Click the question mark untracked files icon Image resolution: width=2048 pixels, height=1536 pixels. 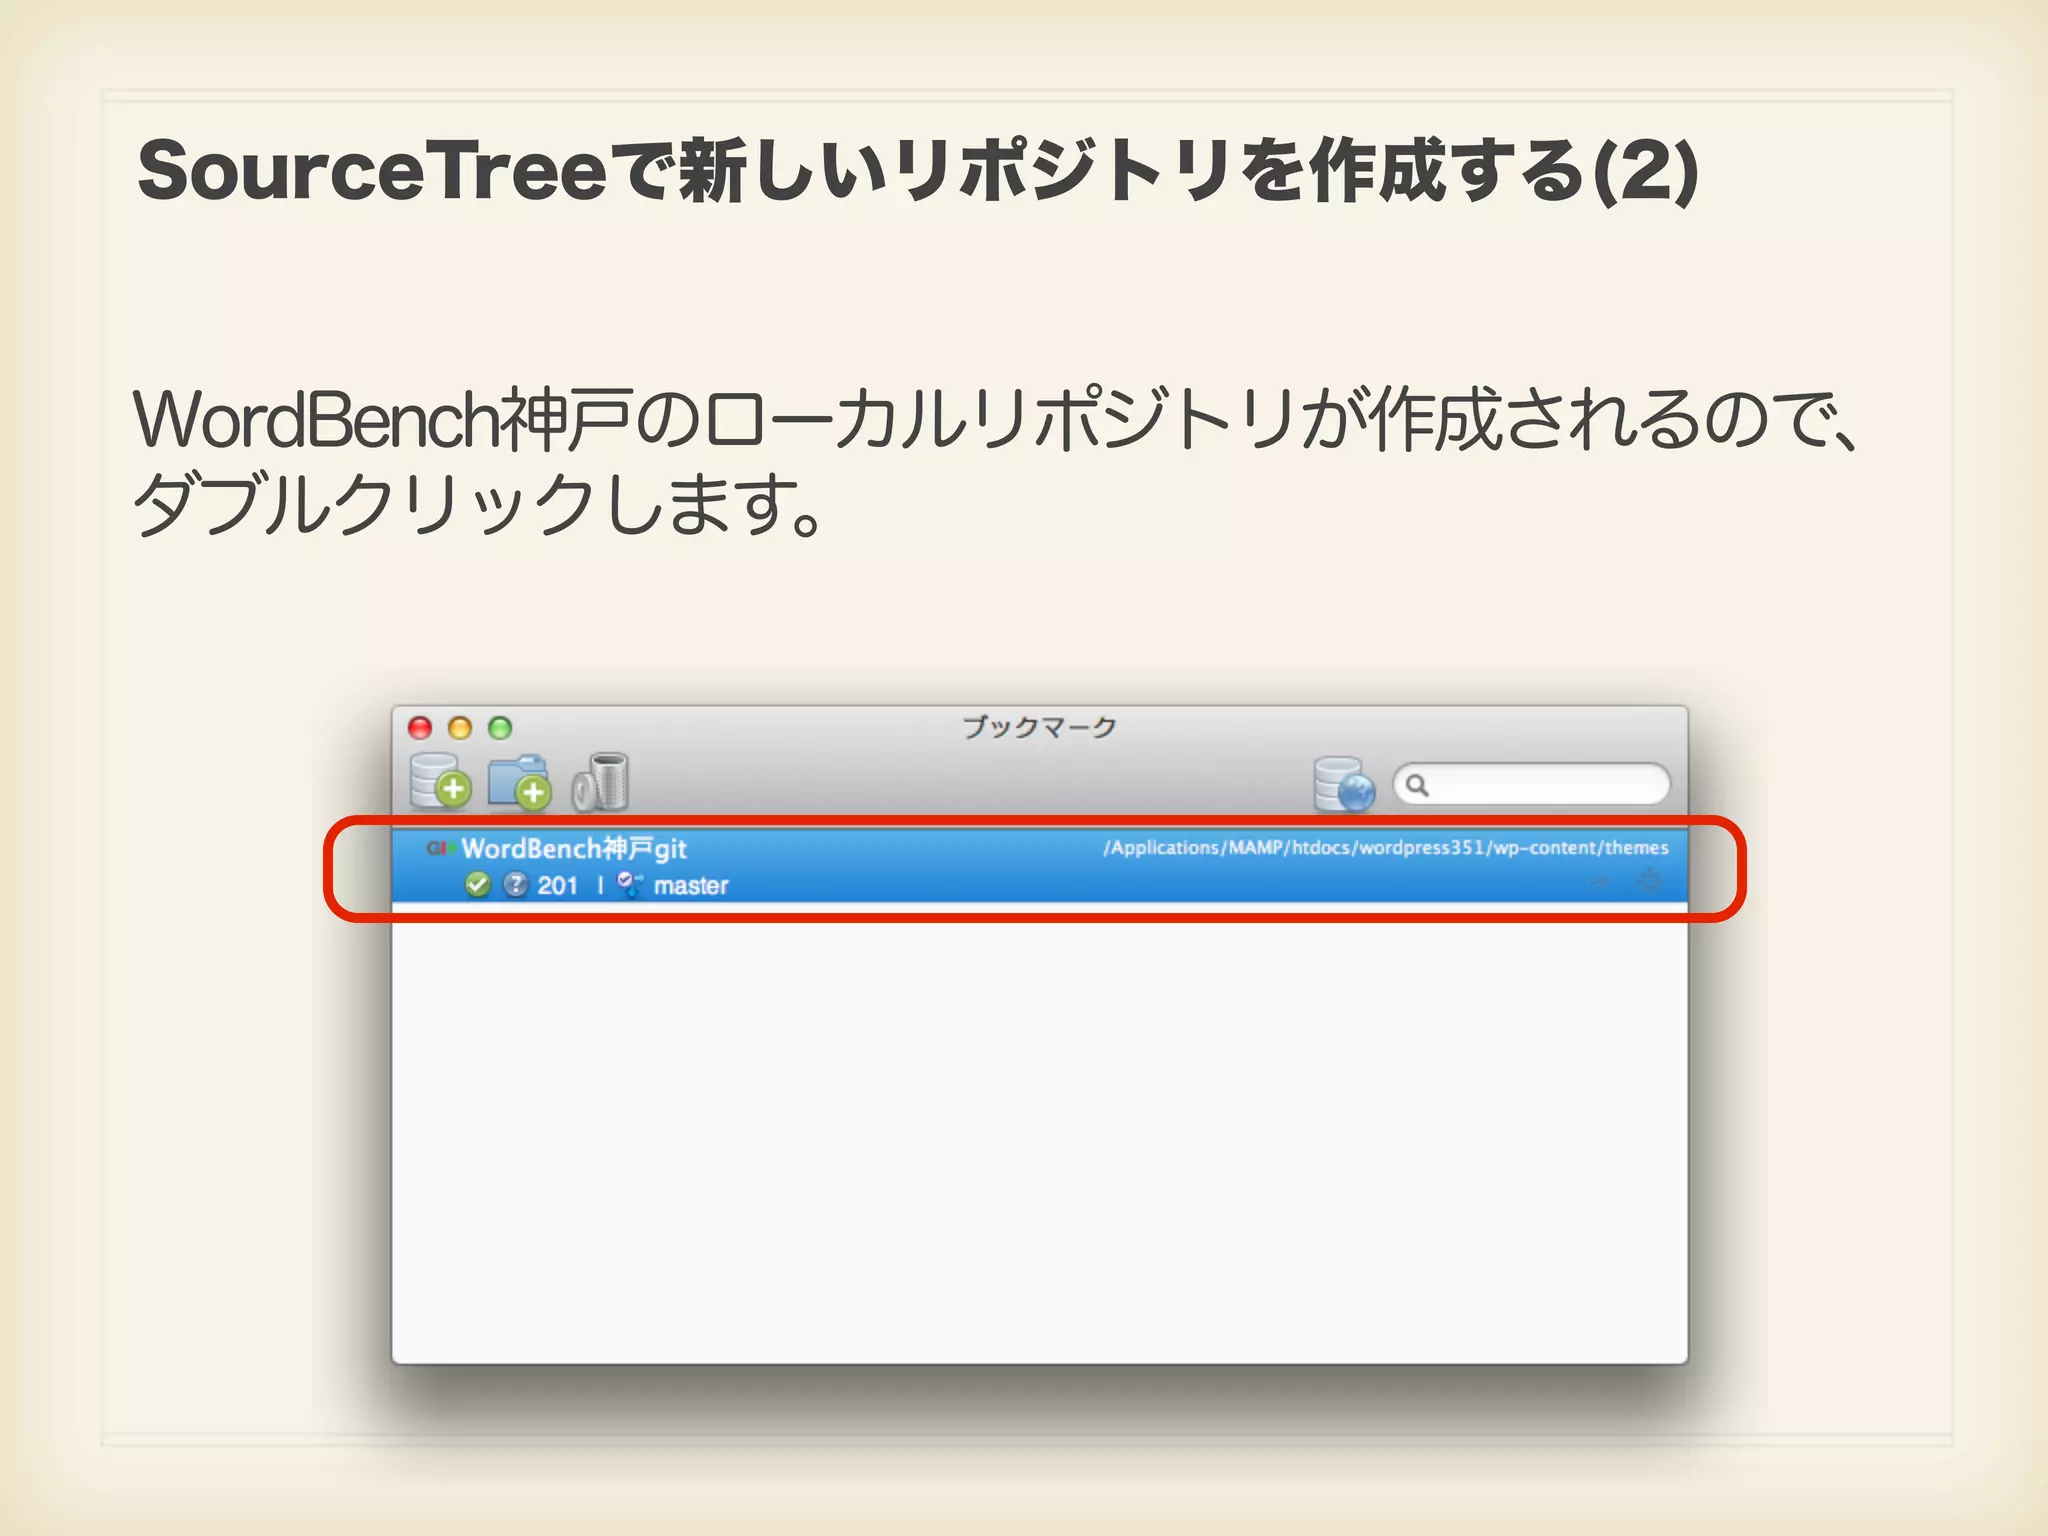(515, 885)
